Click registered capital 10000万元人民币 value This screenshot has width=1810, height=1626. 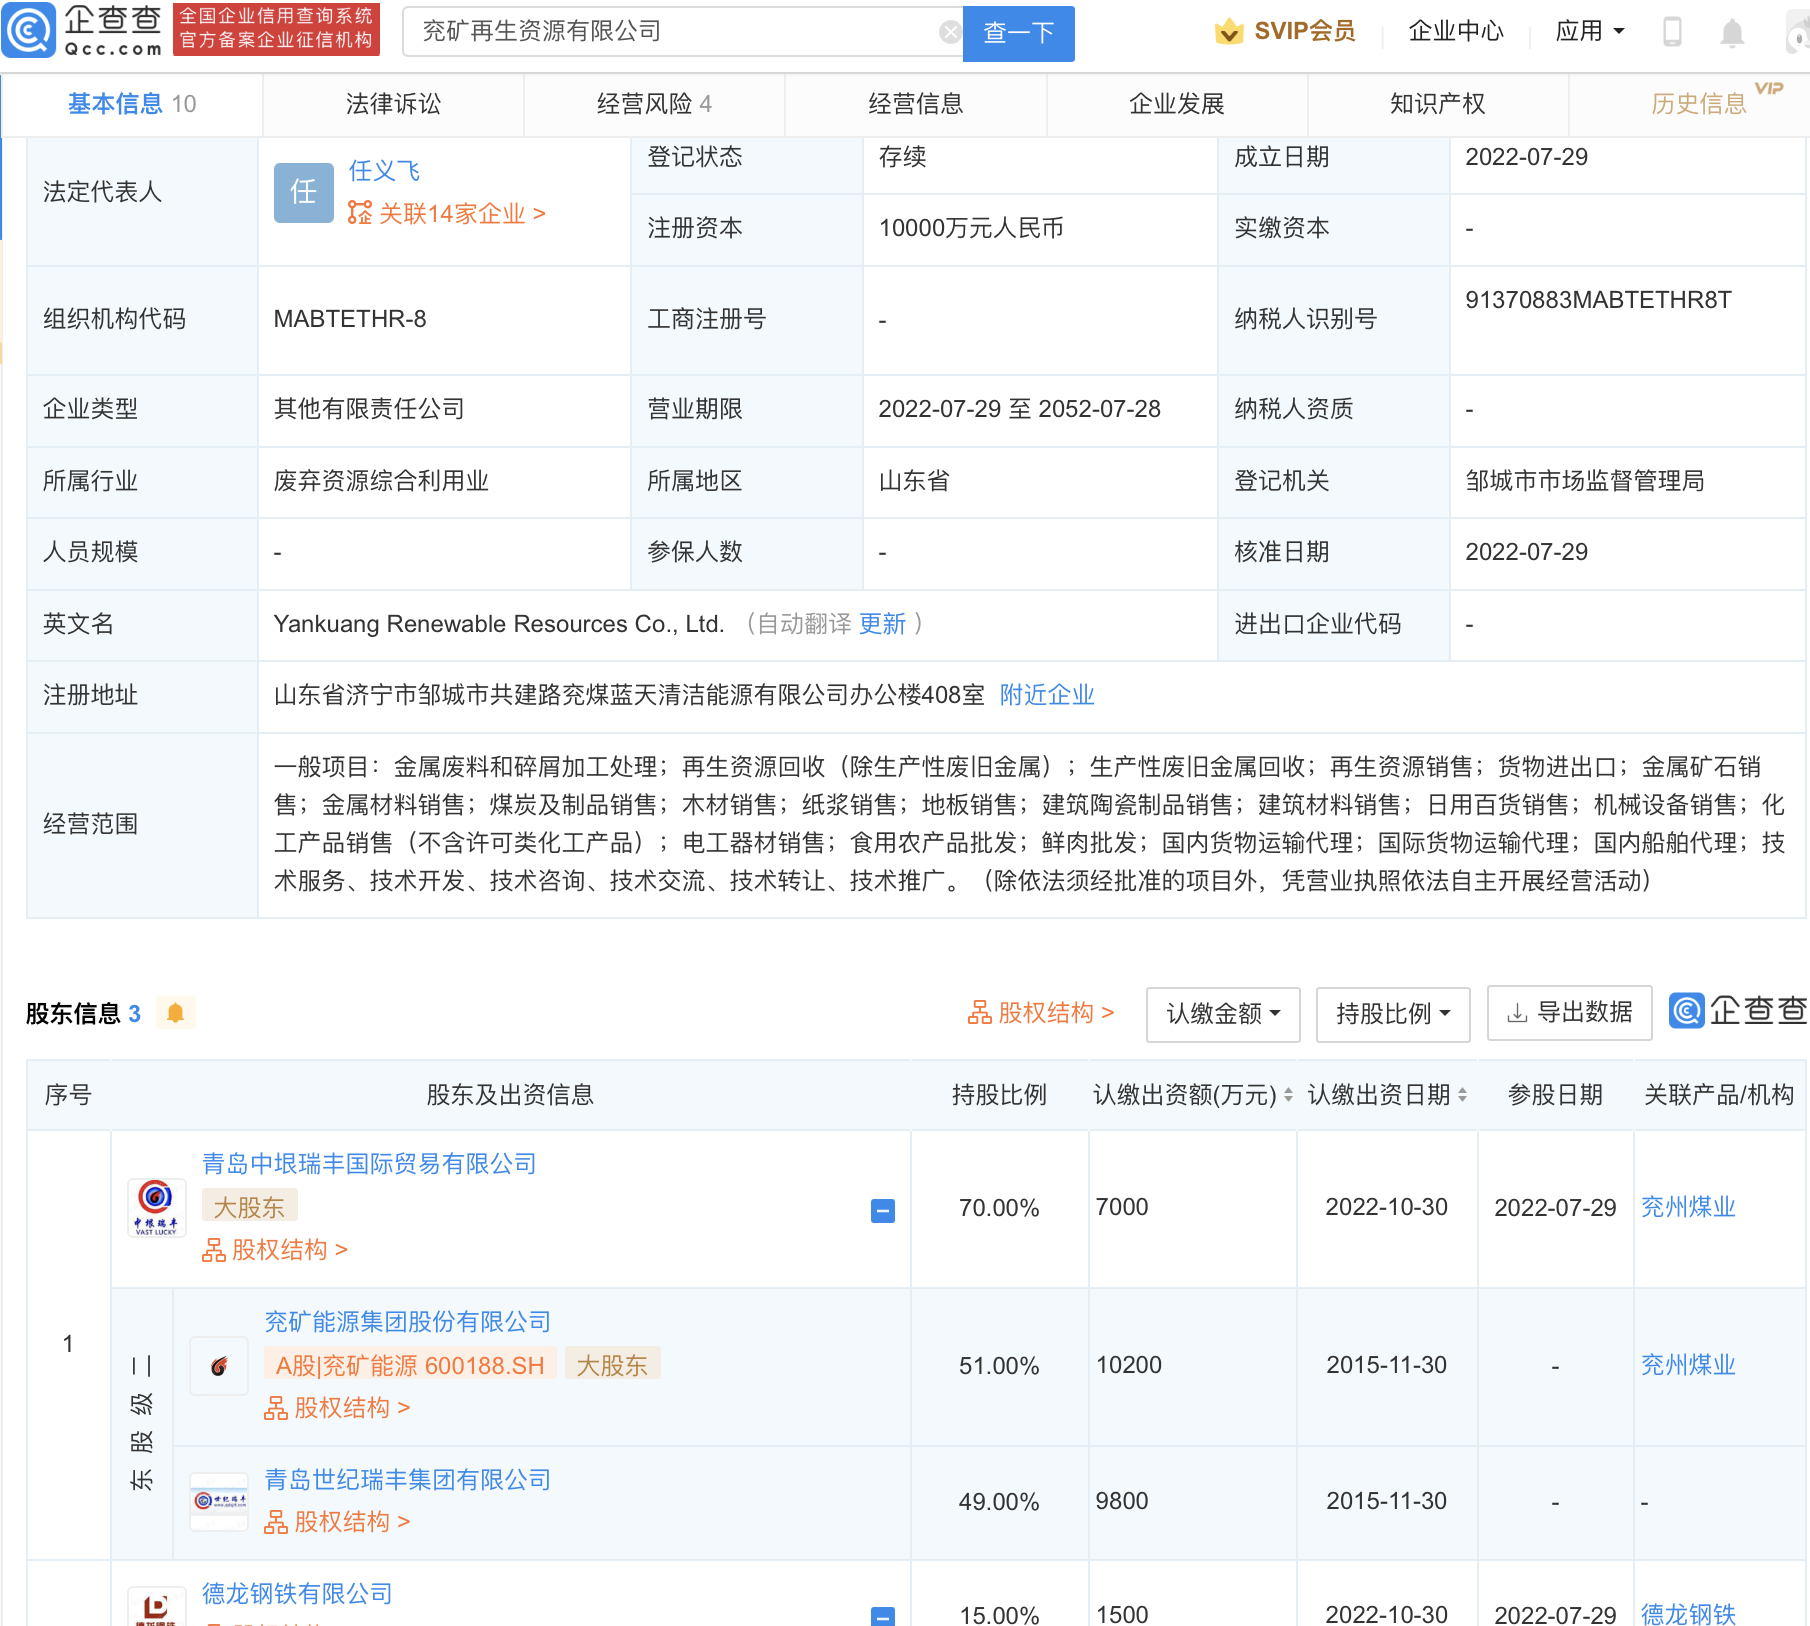(x=971, y=228)
